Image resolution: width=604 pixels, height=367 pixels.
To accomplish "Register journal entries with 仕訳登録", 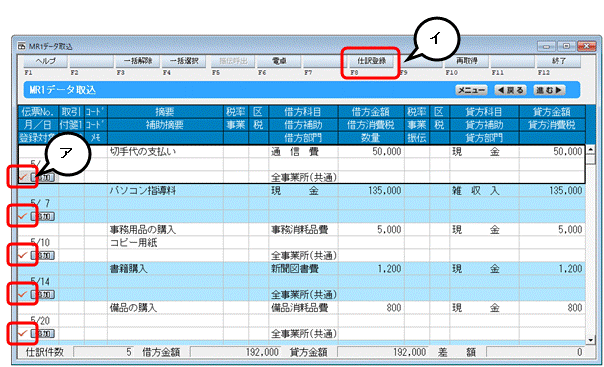I will click(x=371, y=61).
